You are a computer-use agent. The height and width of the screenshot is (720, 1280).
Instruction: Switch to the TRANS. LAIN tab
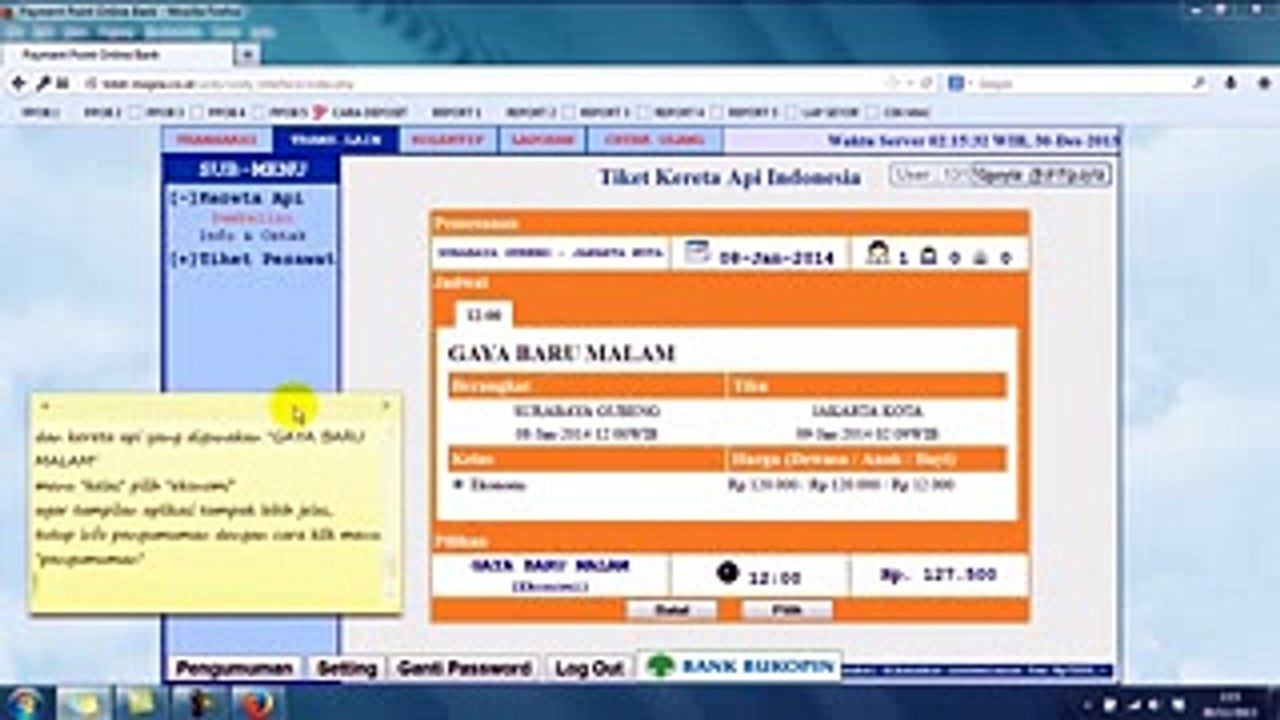pos(336,140)
